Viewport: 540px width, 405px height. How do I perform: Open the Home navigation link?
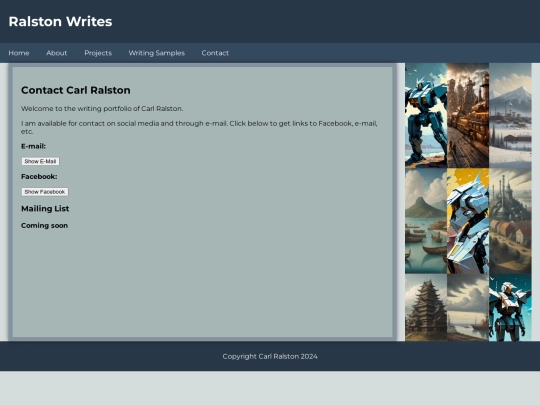click(x=19, y=53)
